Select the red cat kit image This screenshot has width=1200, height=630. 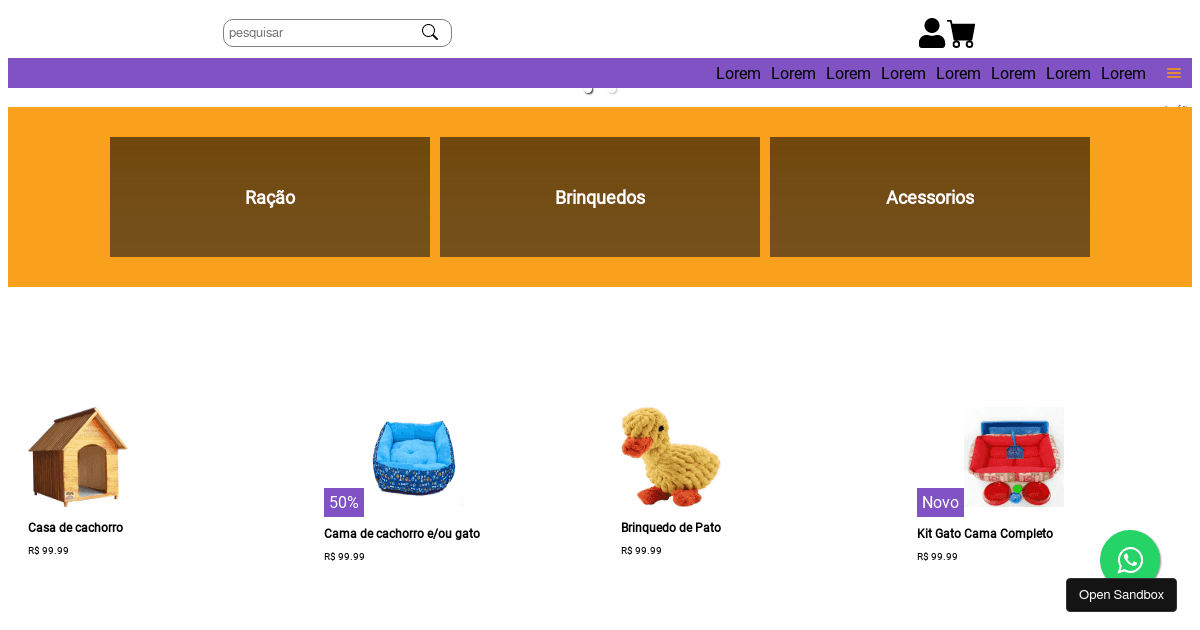[x=1014, y=457]
